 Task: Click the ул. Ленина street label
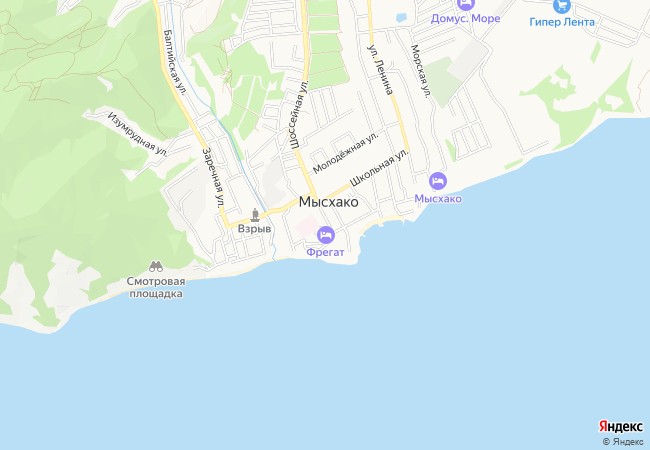click(380, 70)
